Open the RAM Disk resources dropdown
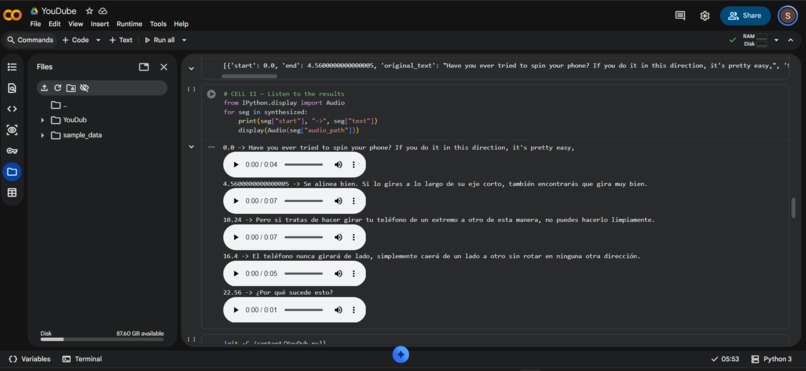 tap(776, 40)
